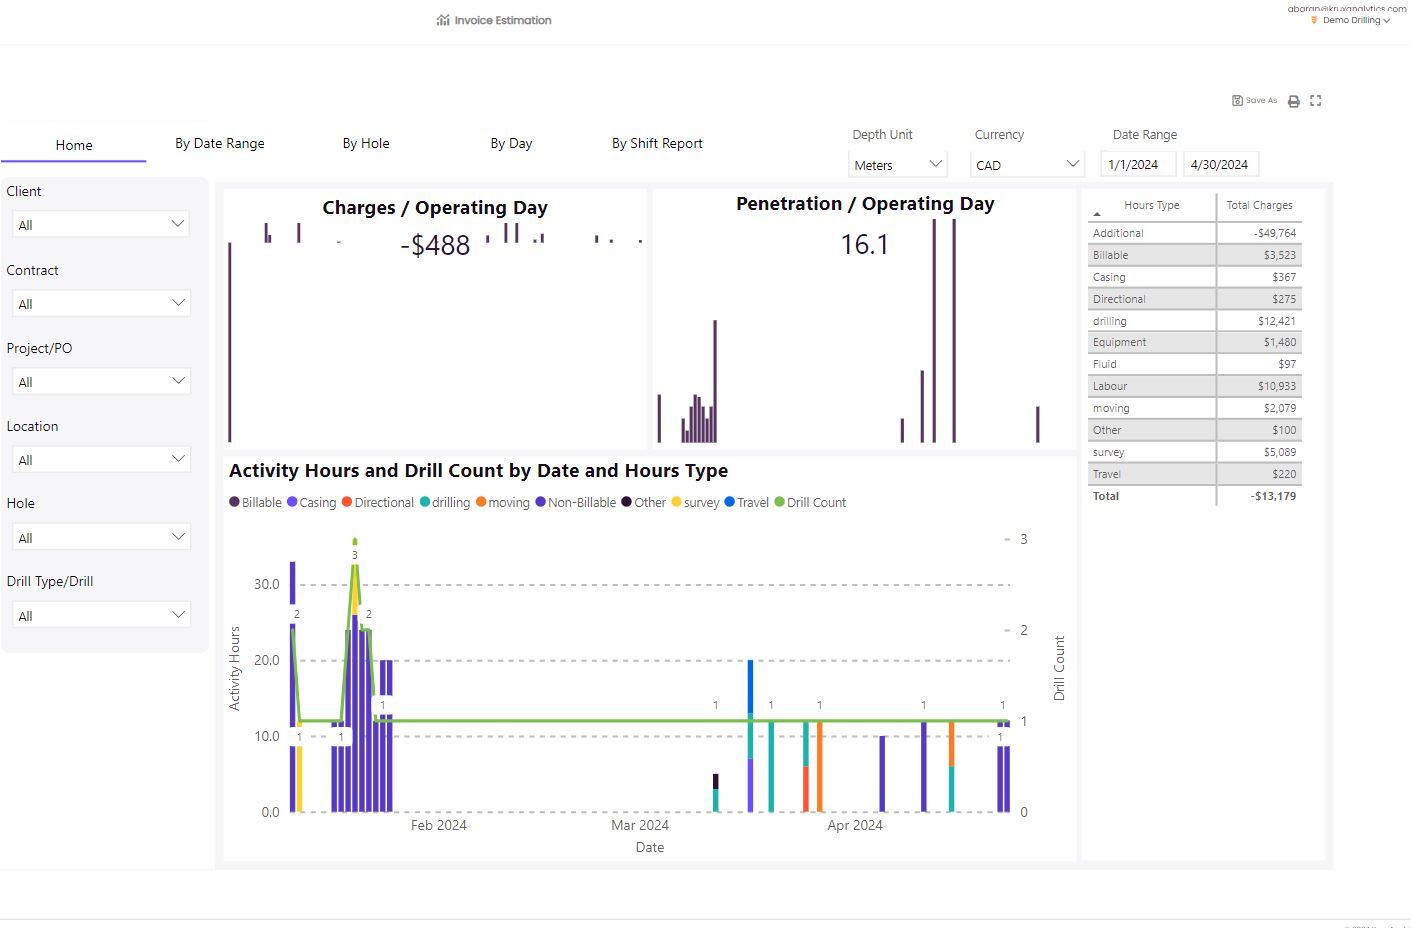Viewport: 1411px width, 928px height.
Task: Click the Save As button
Action: pos(1255,100)
